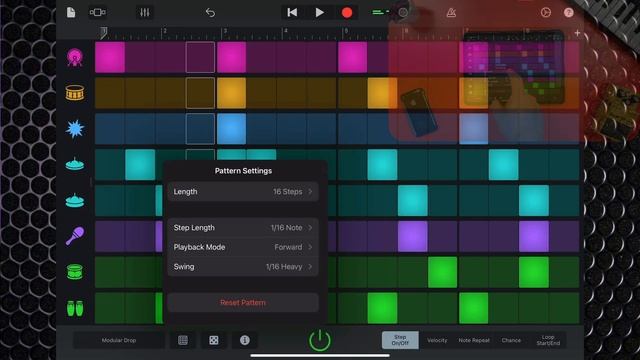Turn off the last lit shaker step
Image resolution: width=640 pixels, height=360 pixels.
pyautogui.click(x=534, y=236)
